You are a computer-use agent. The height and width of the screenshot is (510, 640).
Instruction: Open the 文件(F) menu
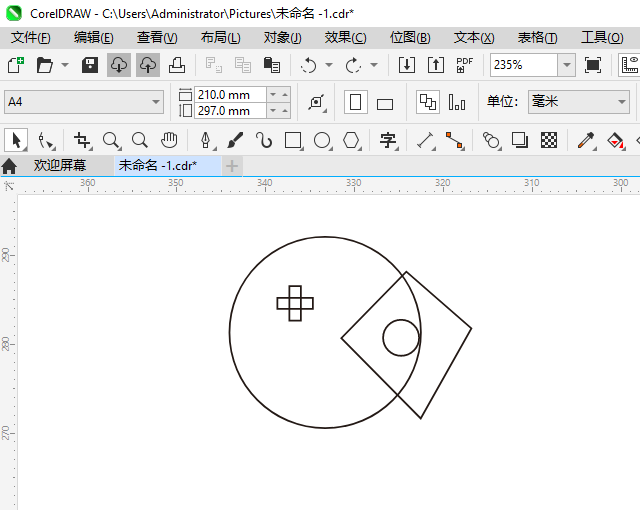[x=31, y=38]
